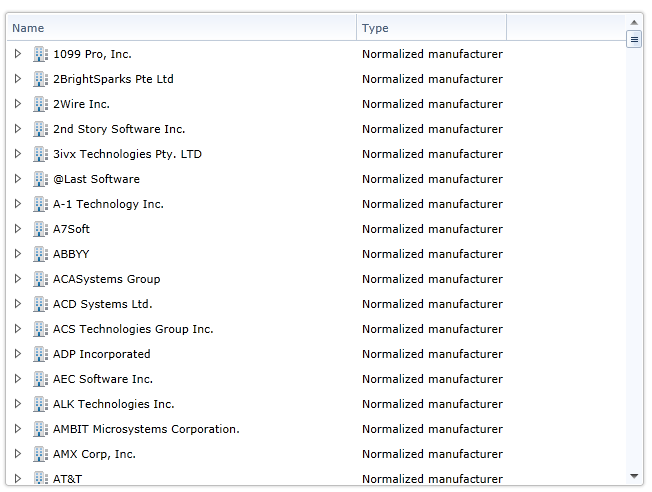Screen dimensions: 652x492
Task: Click the vertical scrollbar thumb
Action: pos(634,40)
